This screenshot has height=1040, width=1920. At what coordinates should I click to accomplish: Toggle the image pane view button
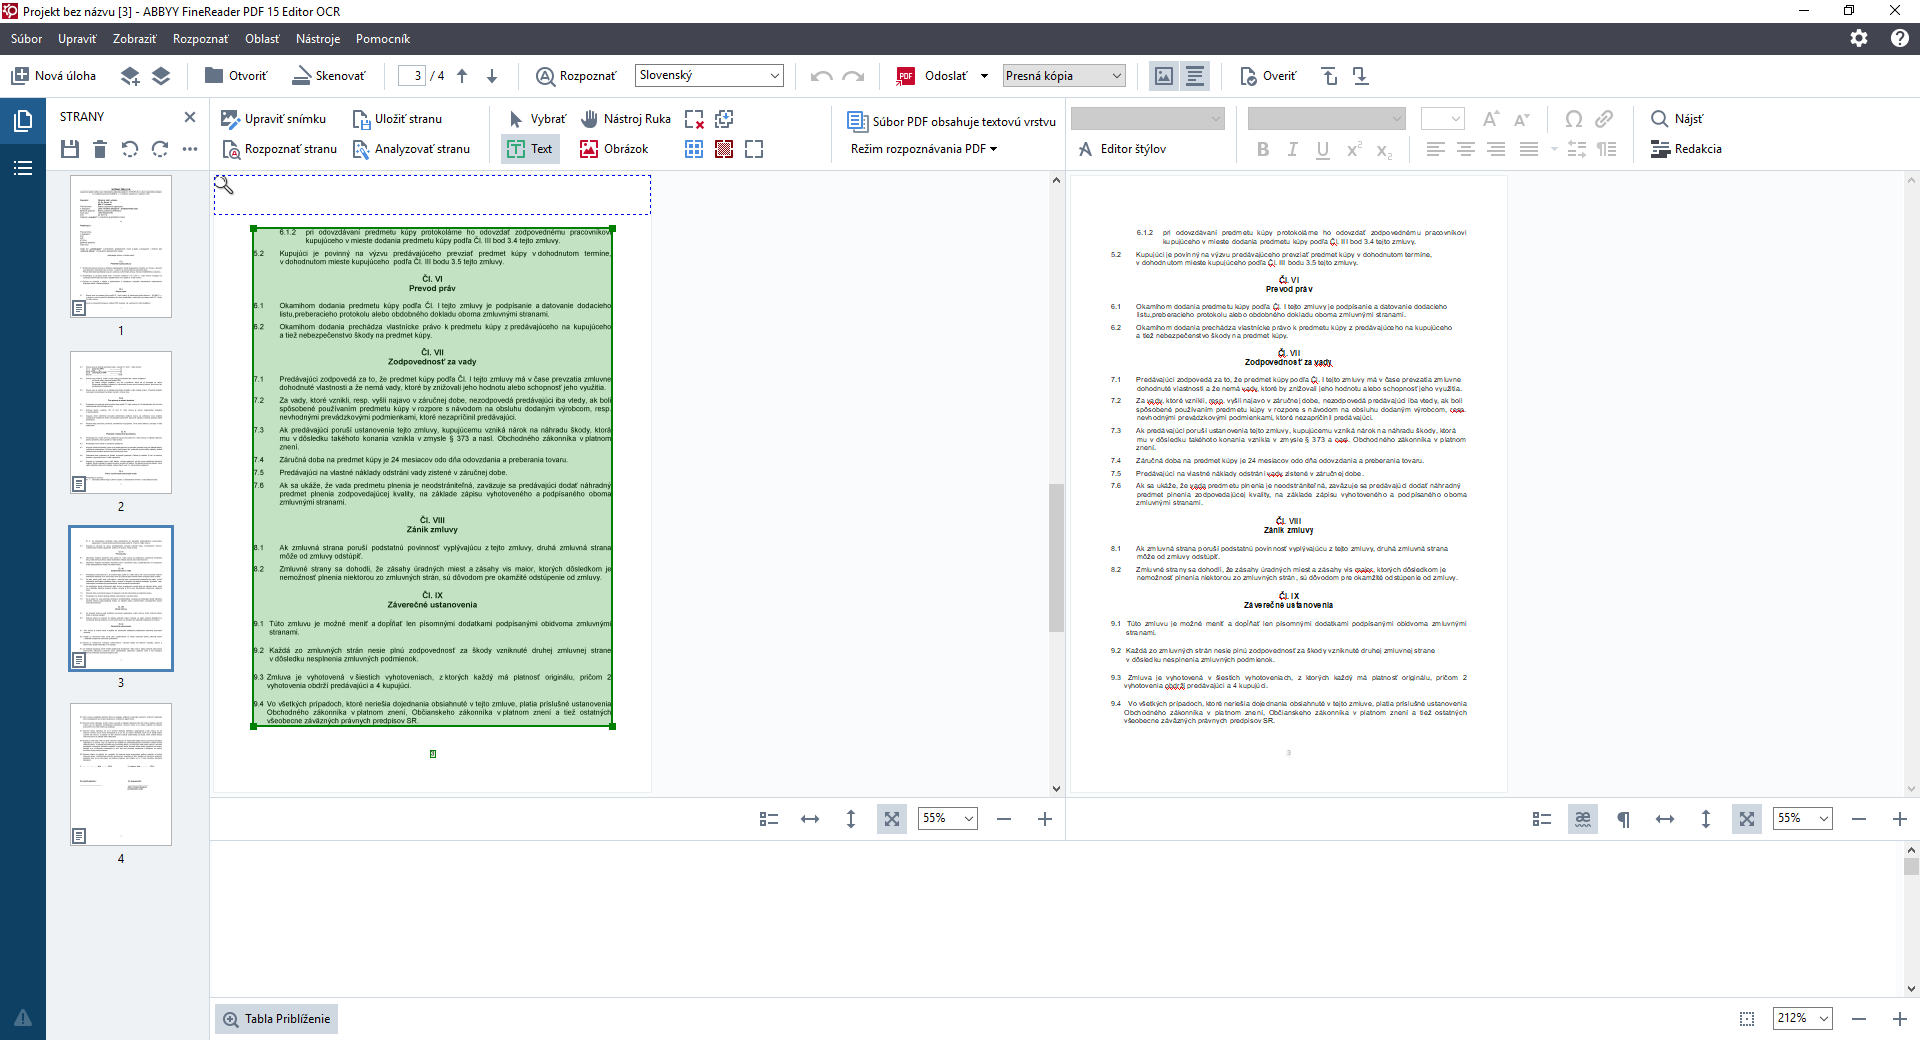(x=1164, y=76)
